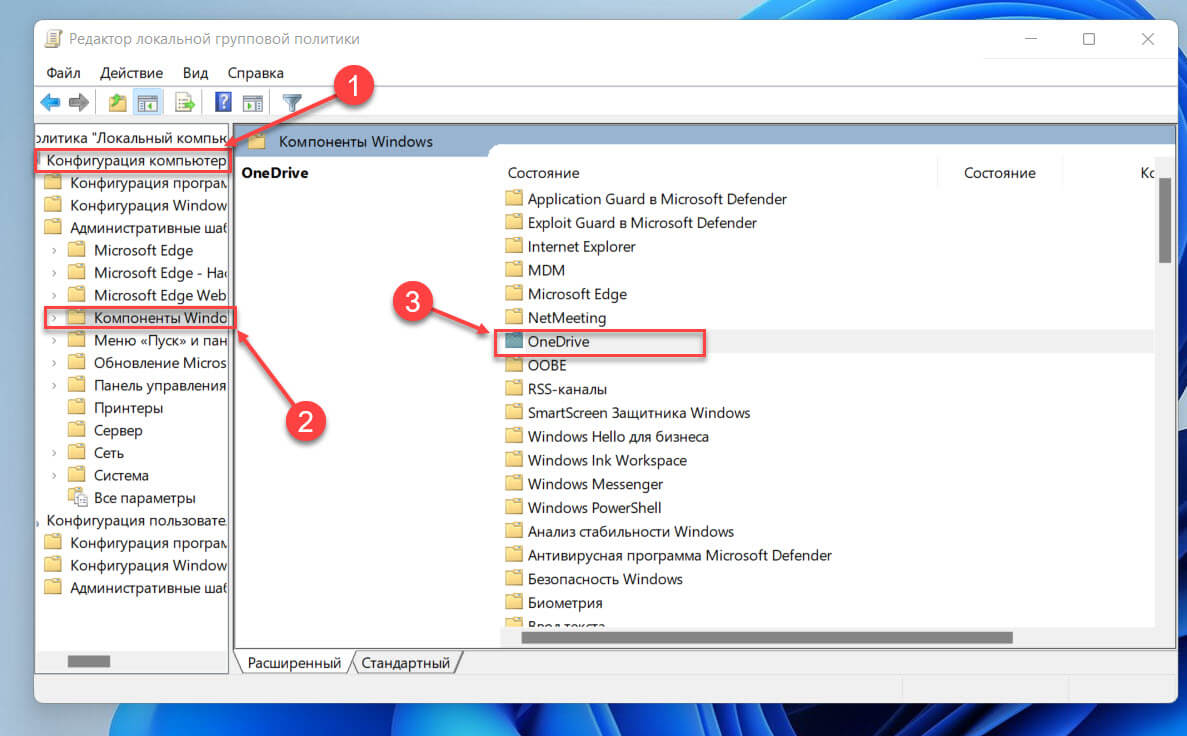Click the Filter funnel toolbar icon

pos(291,102)
